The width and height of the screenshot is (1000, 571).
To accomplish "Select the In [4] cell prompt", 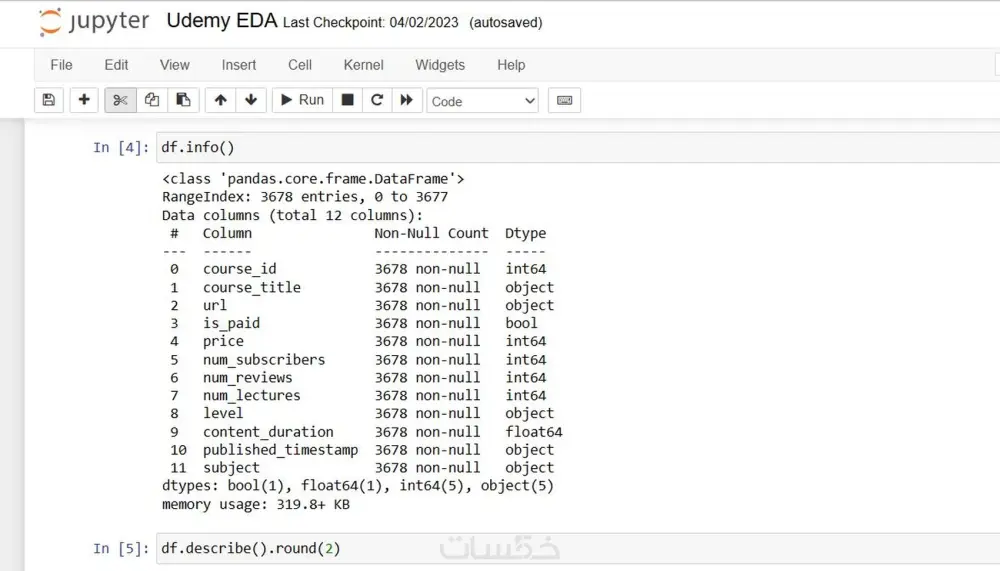I will [121, 147].
